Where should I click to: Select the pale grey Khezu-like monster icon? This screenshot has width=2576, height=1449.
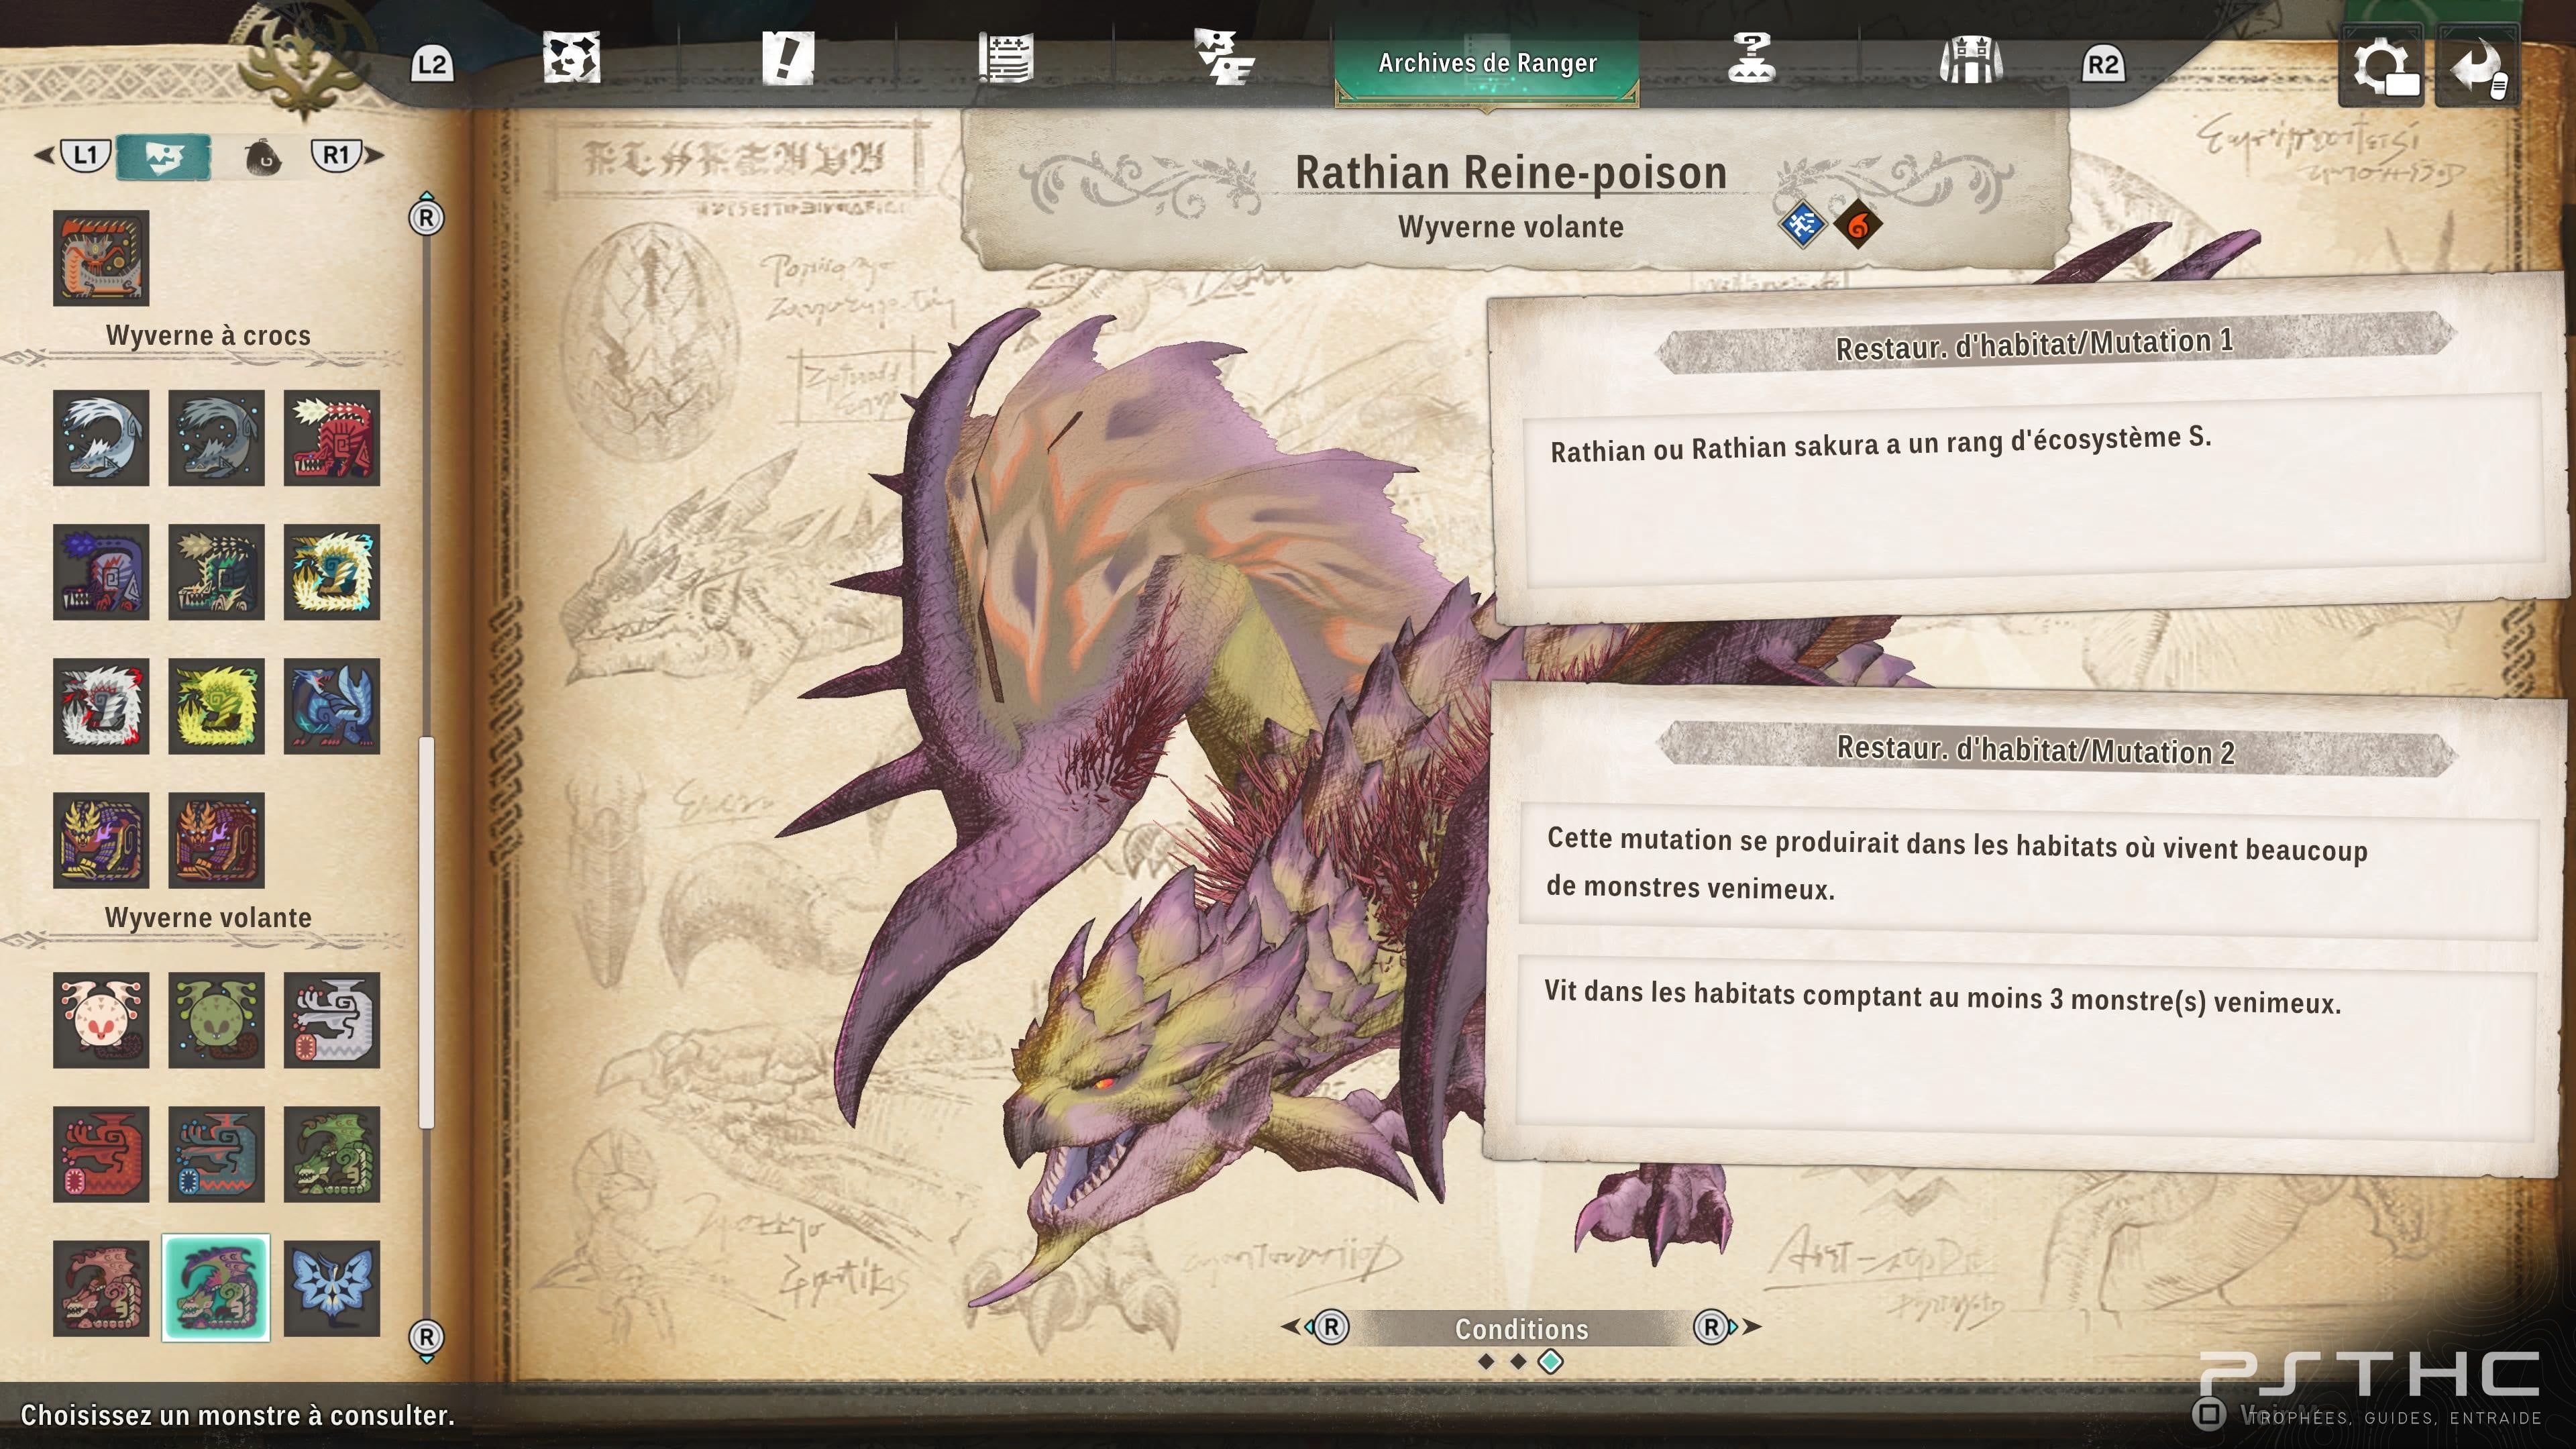tap(332, 1020)
